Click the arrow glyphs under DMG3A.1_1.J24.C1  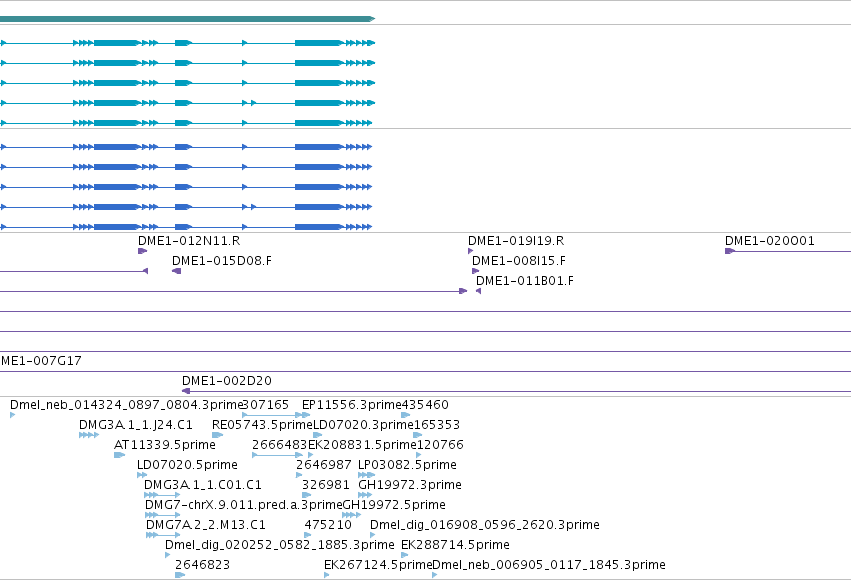coord(89,435)
